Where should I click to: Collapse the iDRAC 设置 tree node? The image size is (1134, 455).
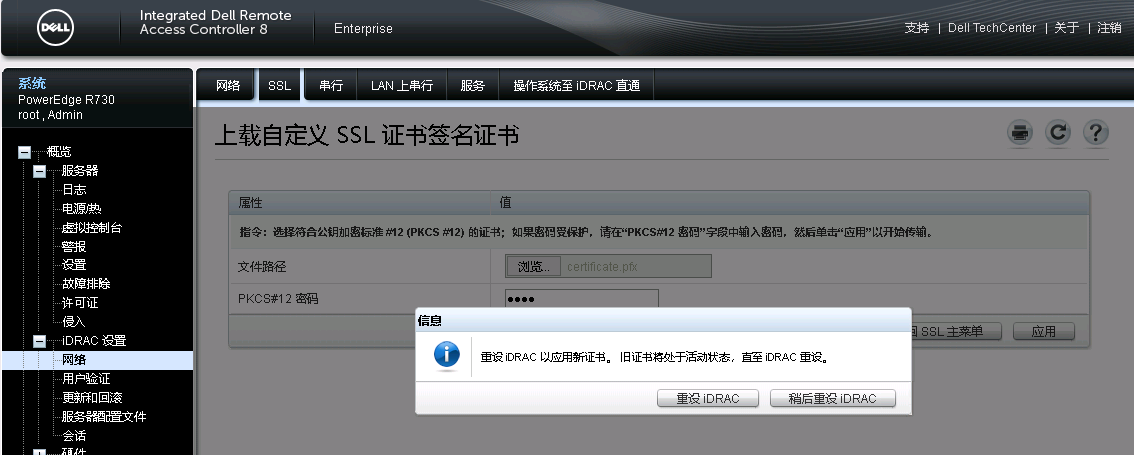[x=39, y=341]
